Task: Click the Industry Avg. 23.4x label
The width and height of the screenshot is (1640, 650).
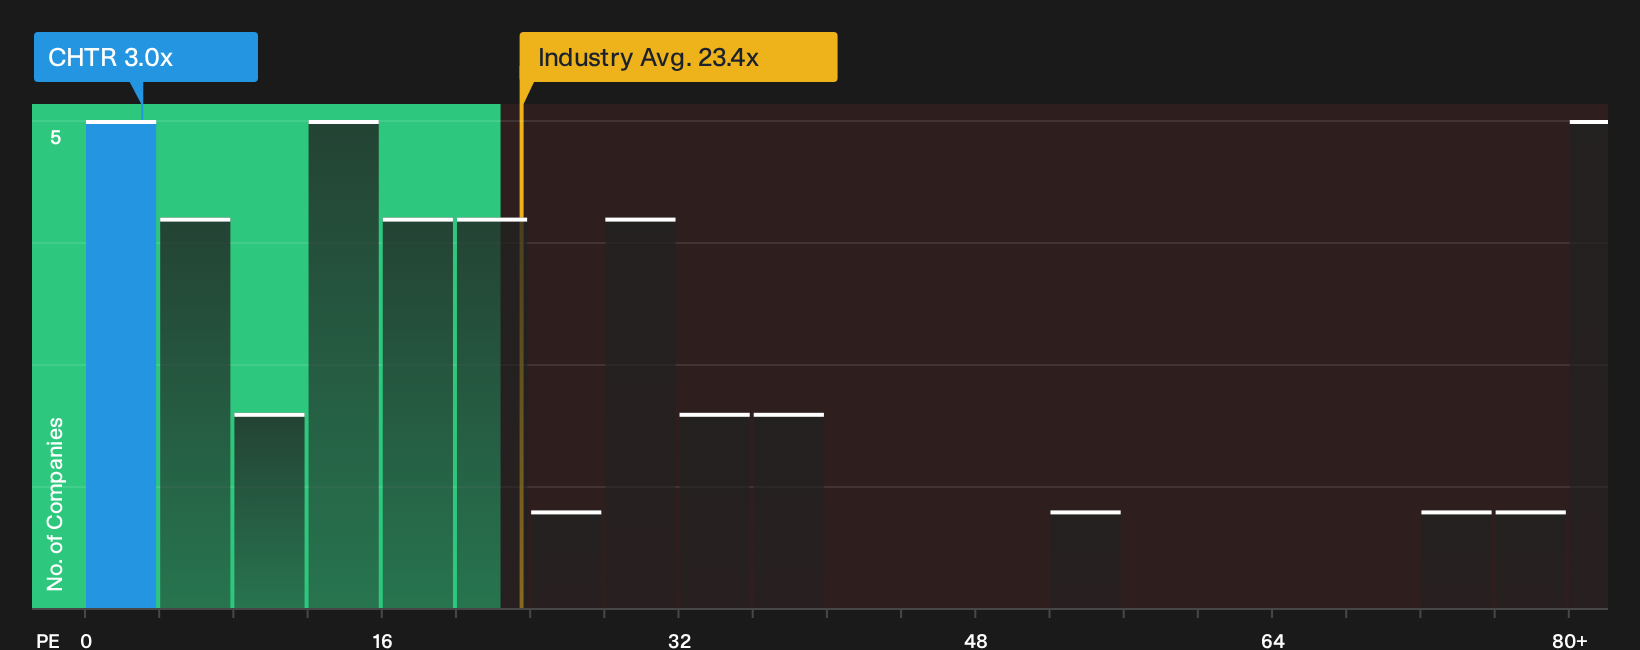Action: tap(678, 57)
